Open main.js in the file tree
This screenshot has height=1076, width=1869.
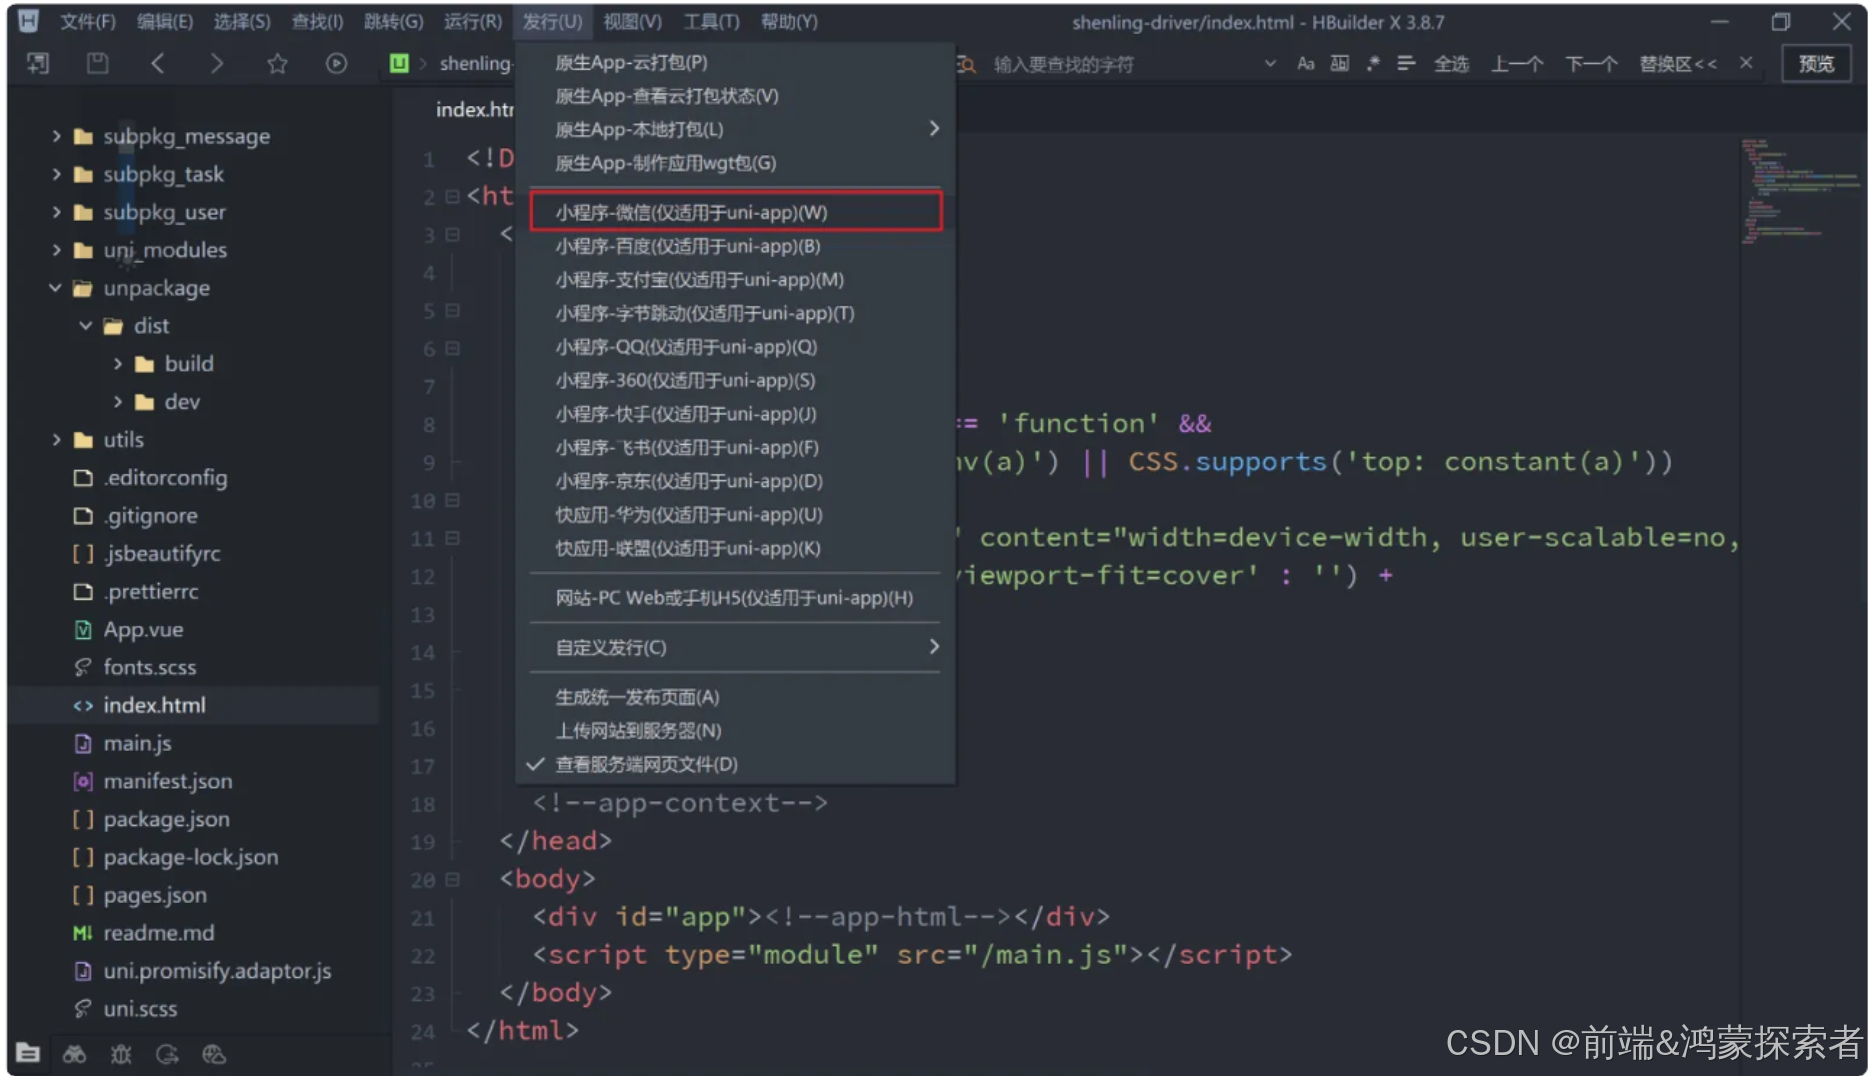click(x=137, y=743)
